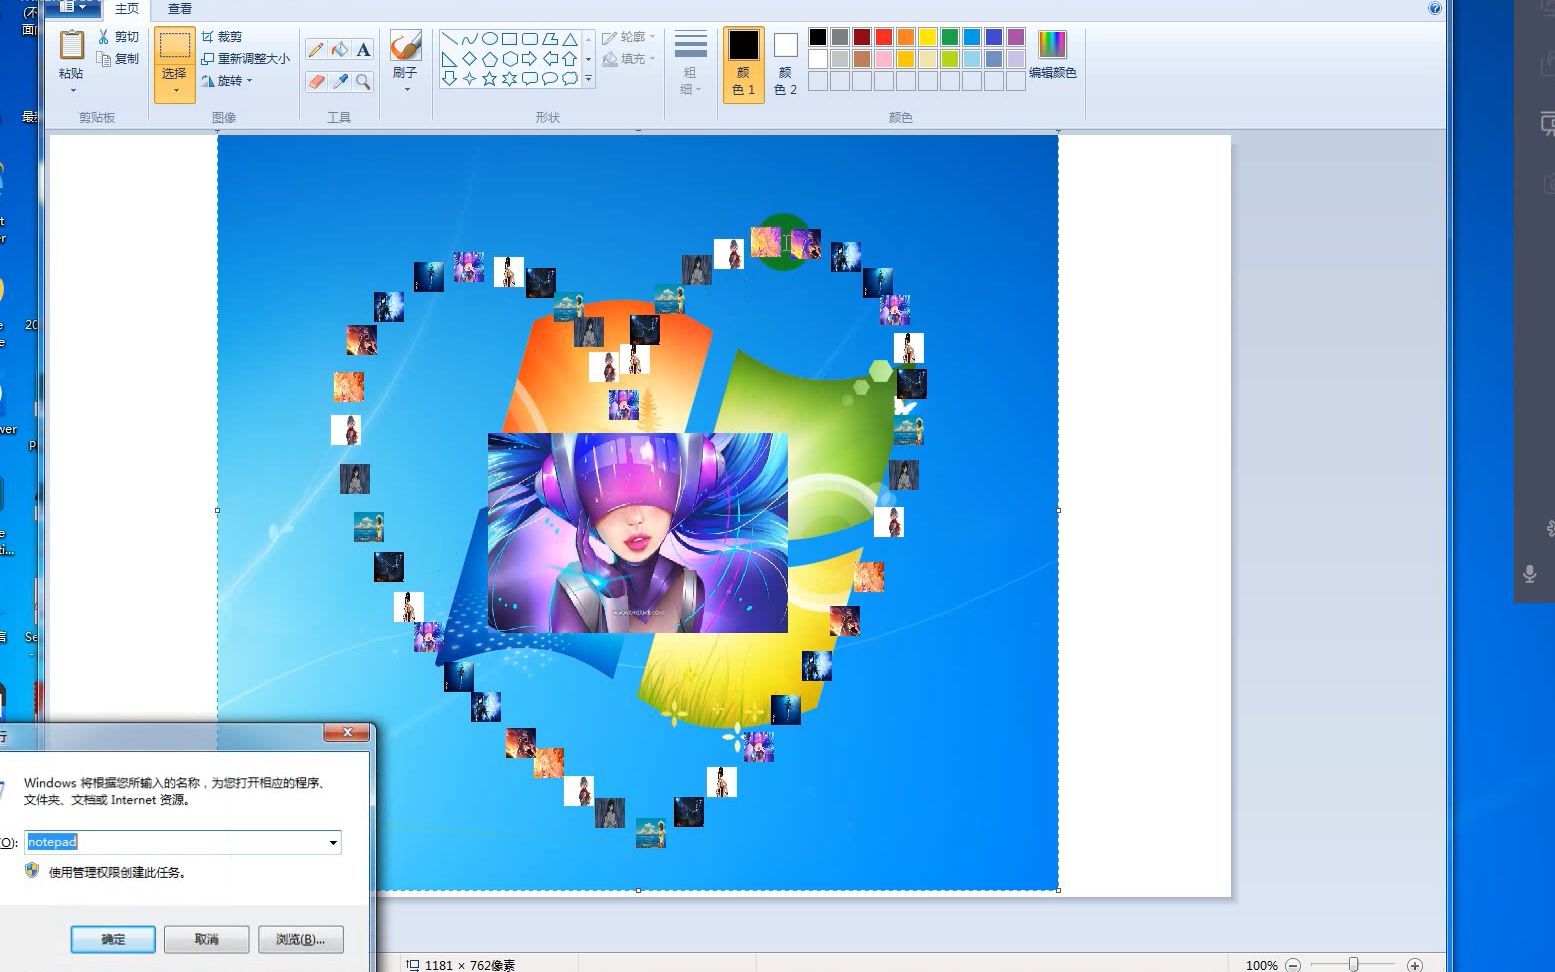
Task: Click the Cut (剪切) scissors button
Action: pyautogui.click(x=118, y=36)
